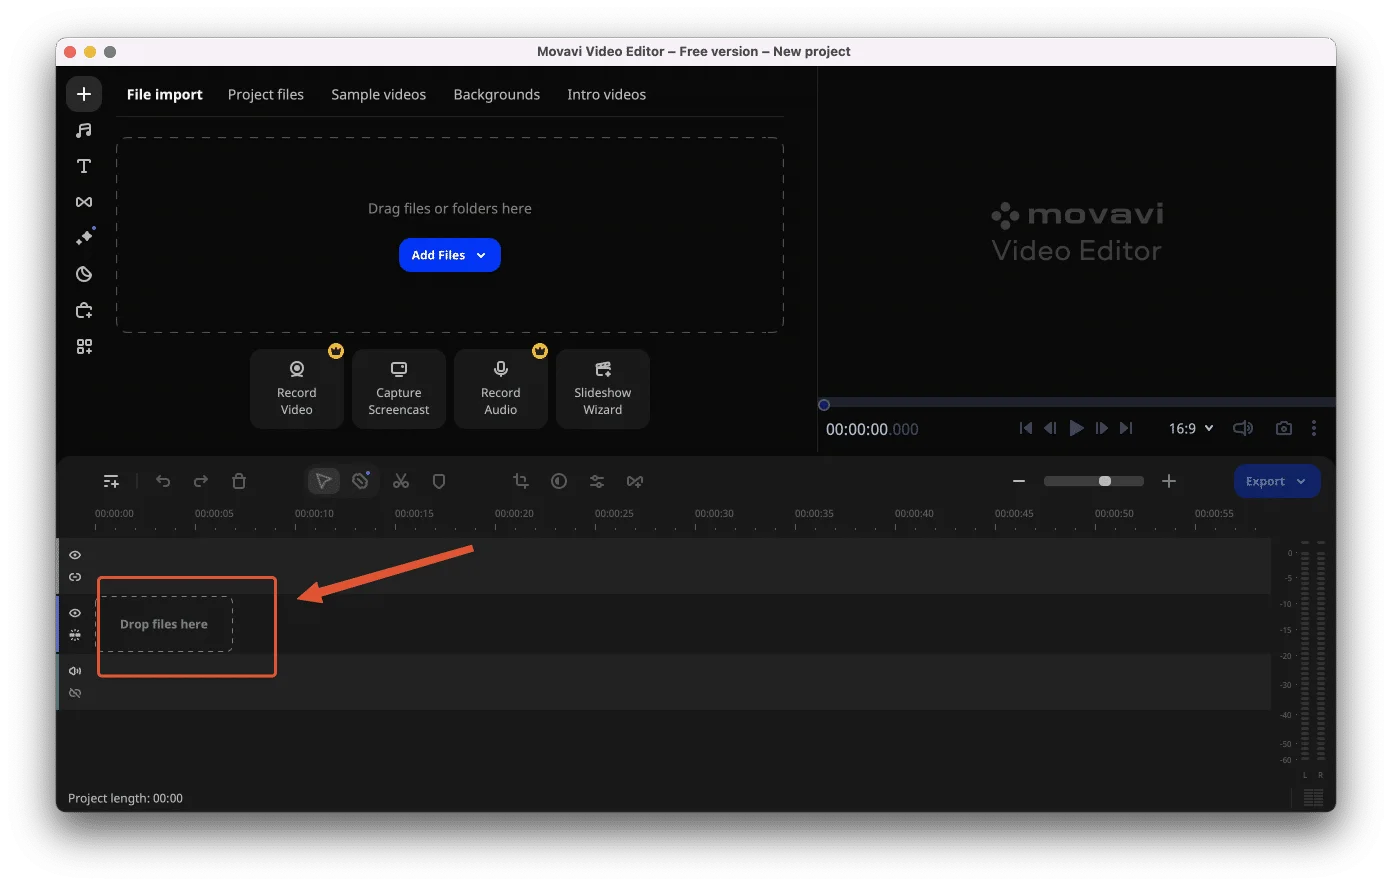1392x886 pixels.
Task: Open the 16:9 aspect ratio dropdown
Action: point(1190,428)
